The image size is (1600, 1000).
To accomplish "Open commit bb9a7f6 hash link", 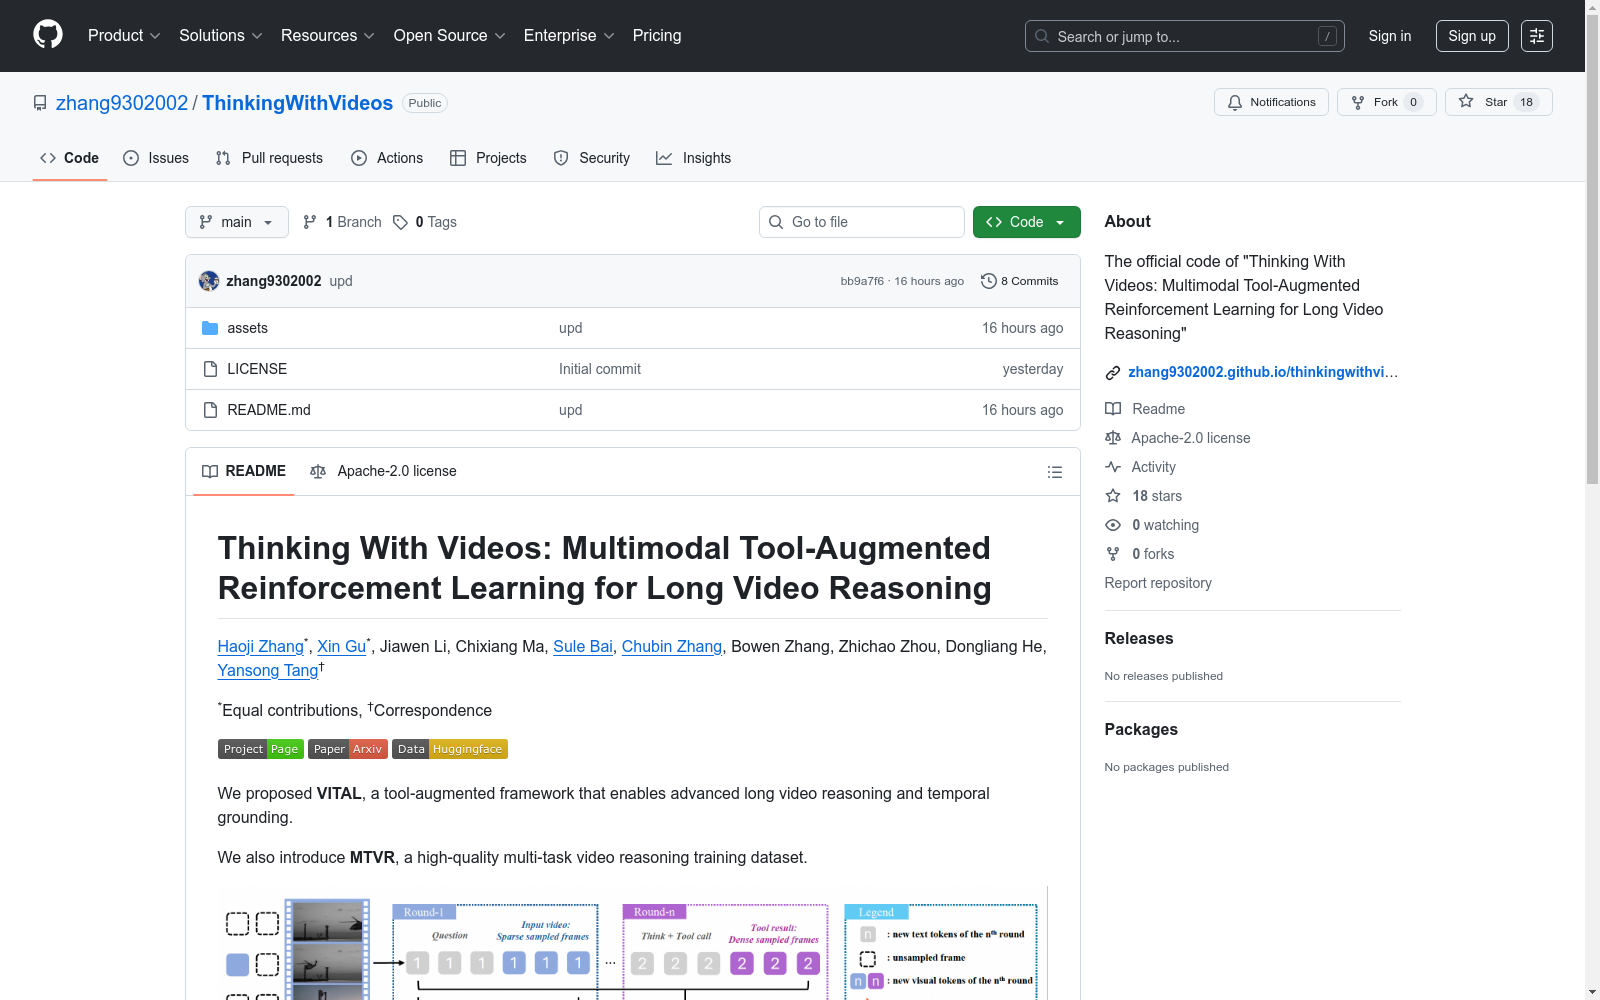I will pos(862,281).
